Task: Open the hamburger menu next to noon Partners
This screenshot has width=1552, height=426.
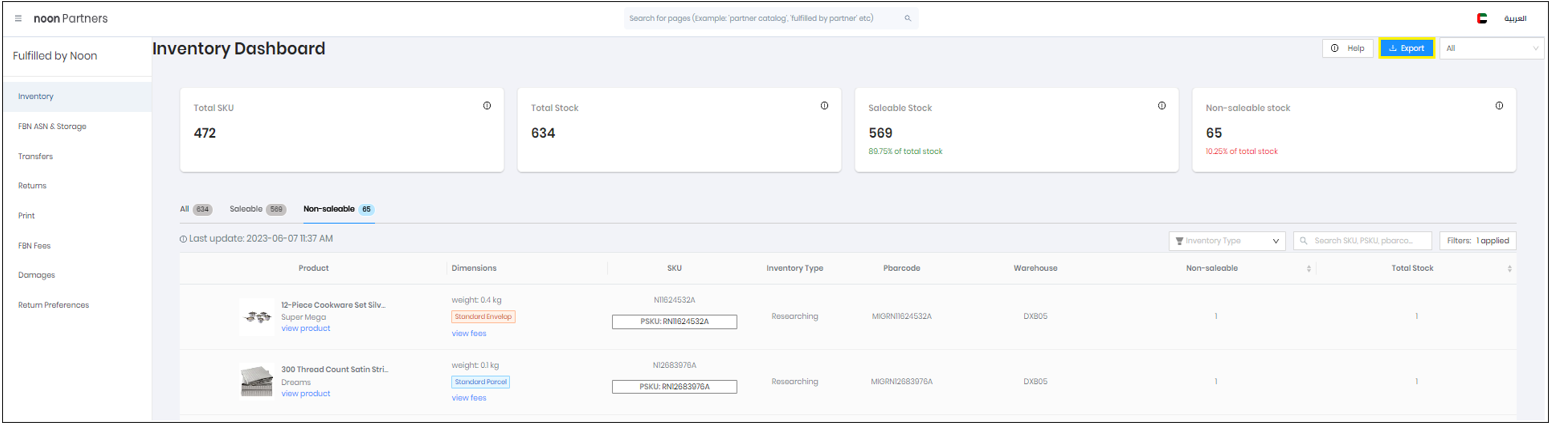Action: [18, 19]
